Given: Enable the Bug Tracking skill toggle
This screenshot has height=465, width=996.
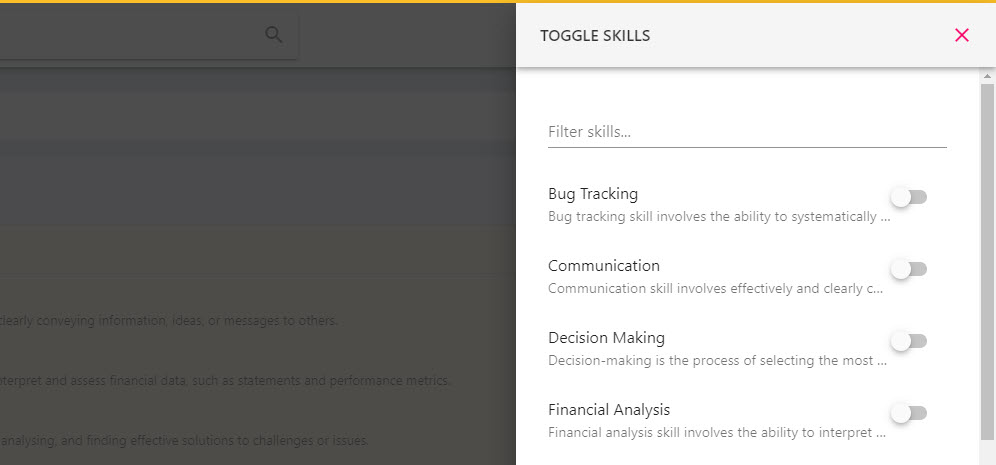Looking at the screenshot, I should pyautogui.click(x=909, y=198).
